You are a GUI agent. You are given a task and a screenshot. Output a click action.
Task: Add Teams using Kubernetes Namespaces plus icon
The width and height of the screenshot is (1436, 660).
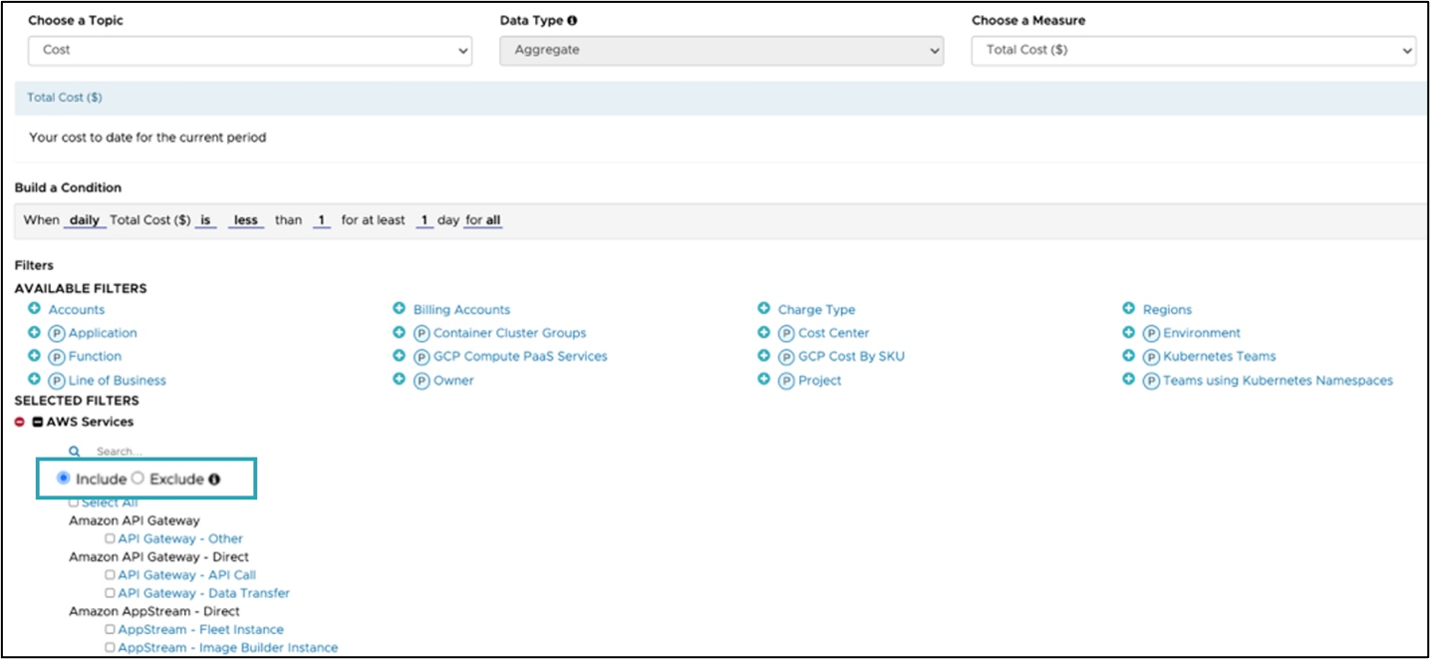click(x=1129, y=379)
